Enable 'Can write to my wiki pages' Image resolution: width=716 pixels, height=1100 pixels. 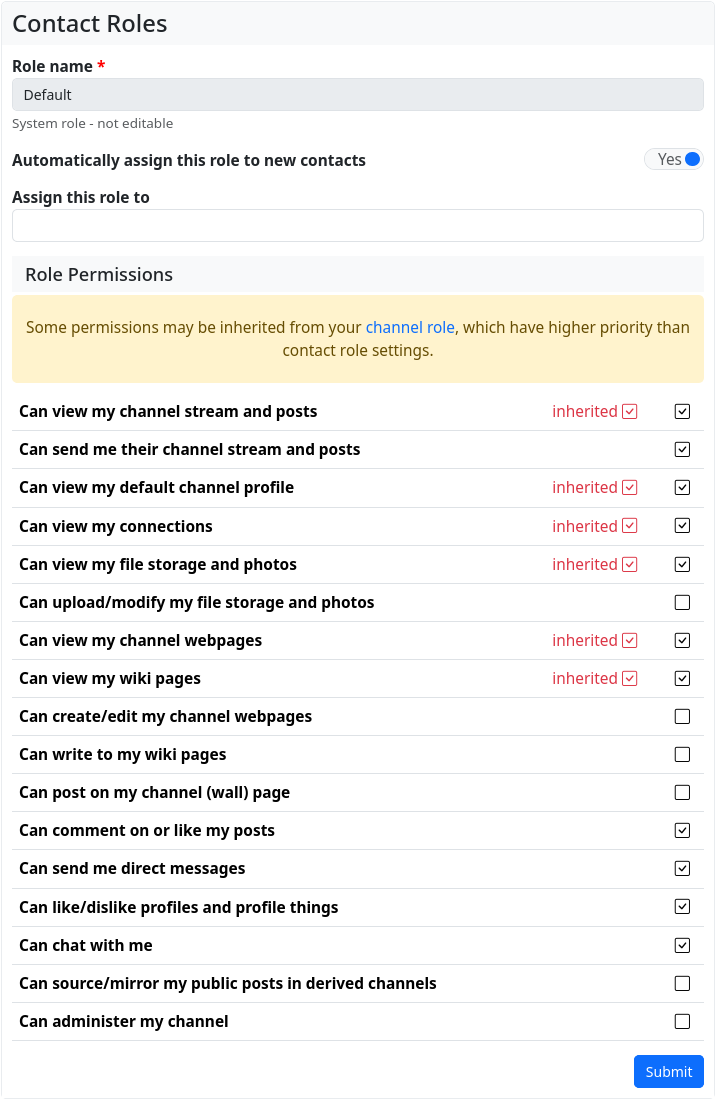point(682,755)
